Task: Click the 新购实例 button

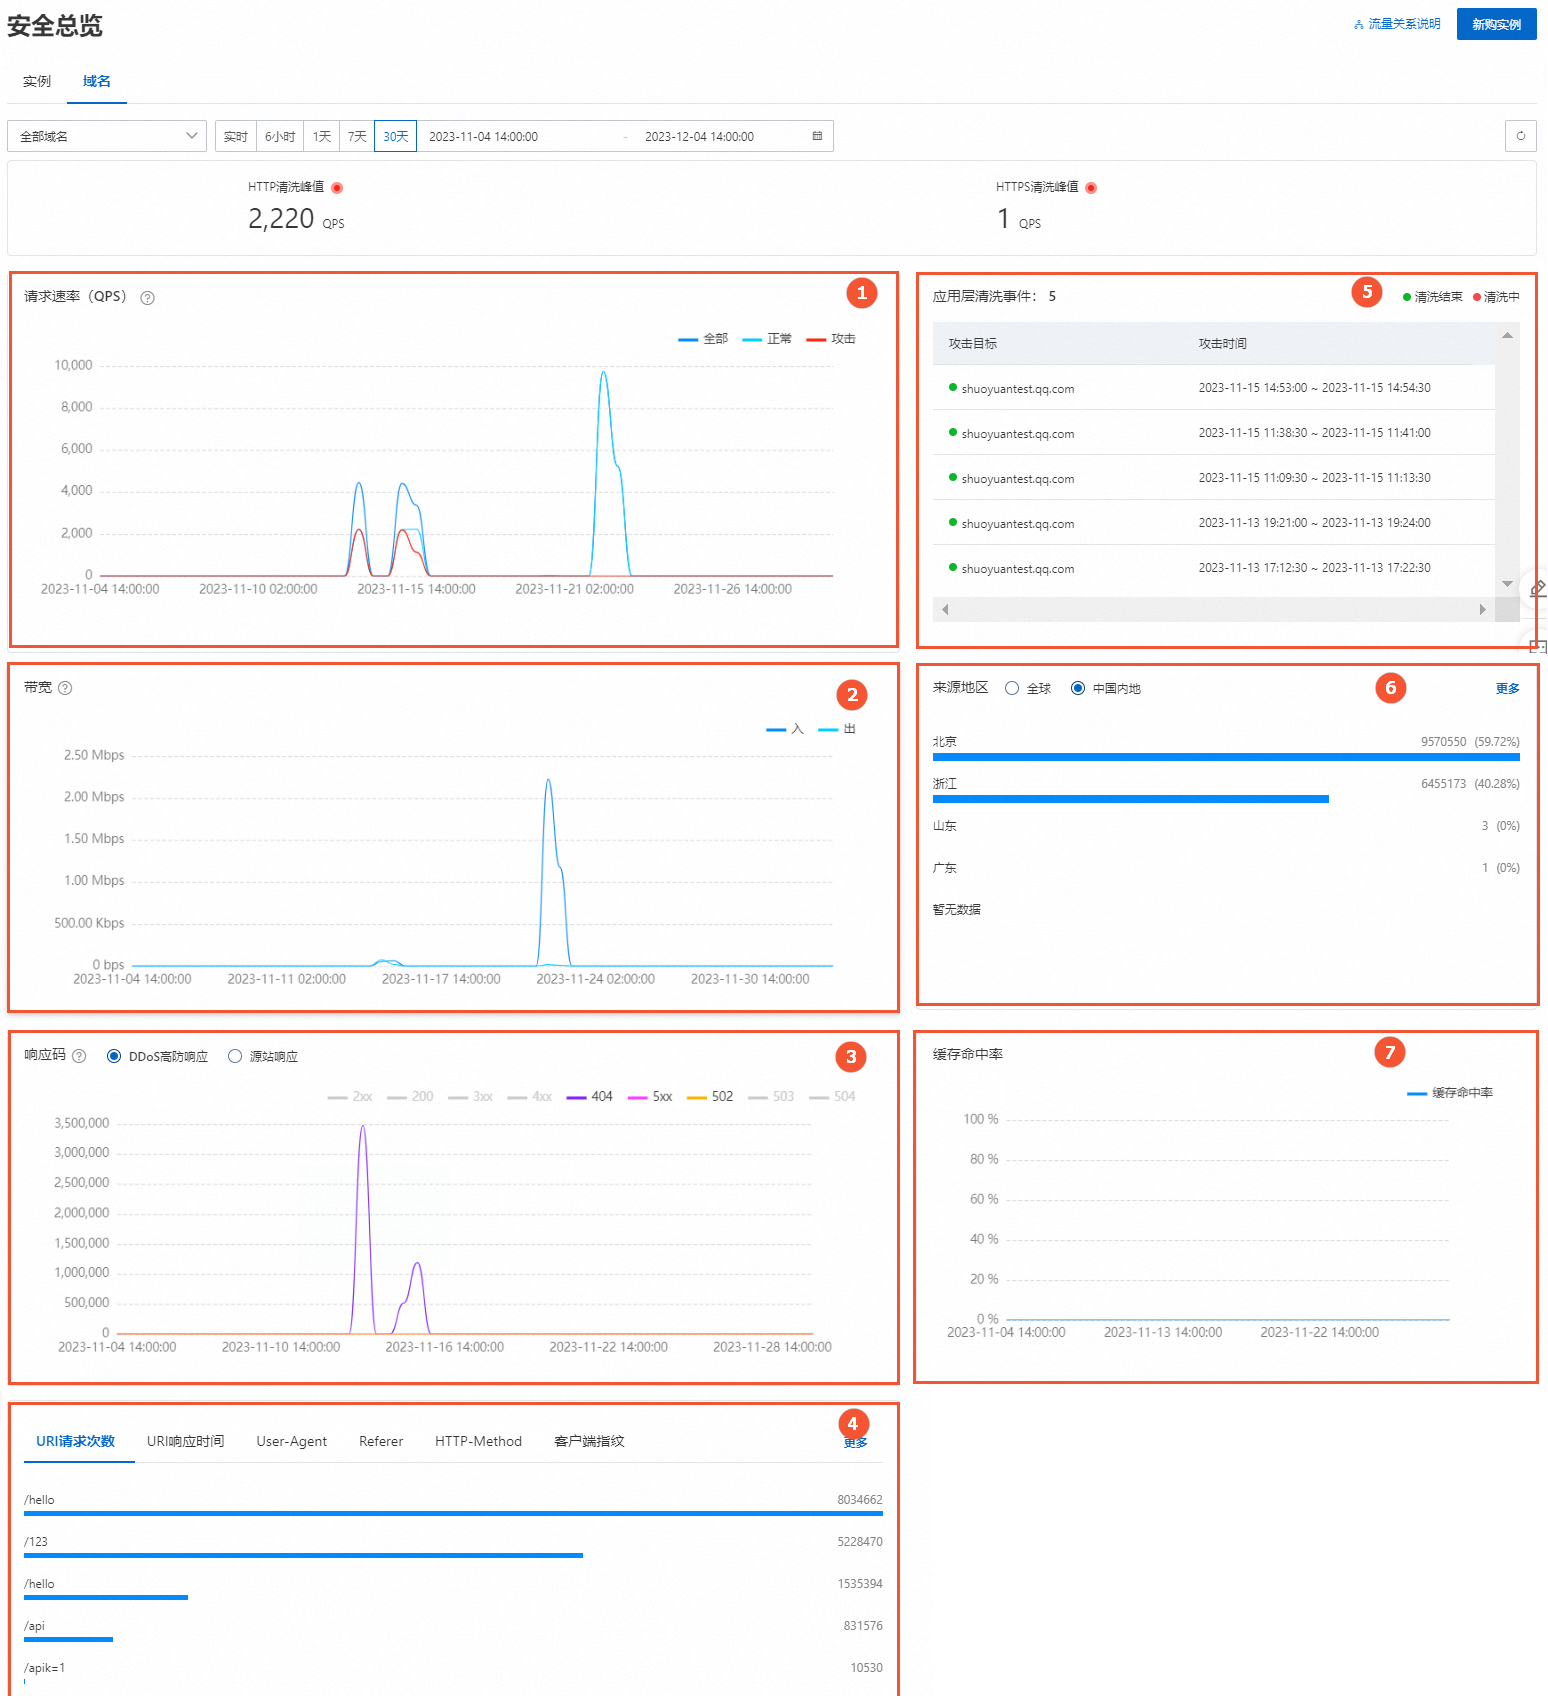Action: [x=1496, y=24]
